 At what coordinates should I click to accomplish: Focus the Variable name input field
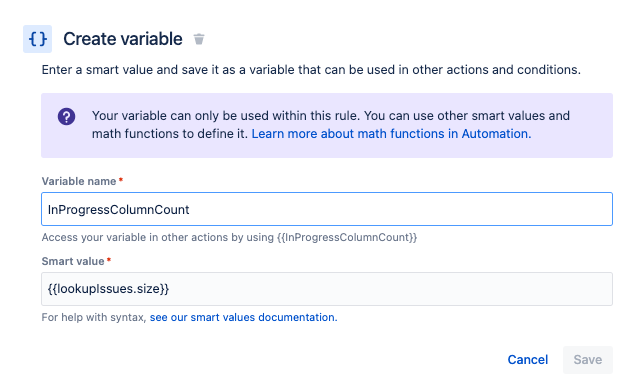click(x=327, y=209)
